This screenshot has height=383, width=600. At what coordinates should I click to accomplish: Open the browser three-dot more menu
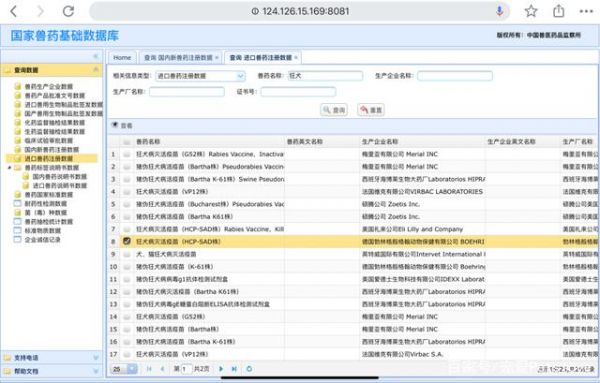[x=586, y=11]
